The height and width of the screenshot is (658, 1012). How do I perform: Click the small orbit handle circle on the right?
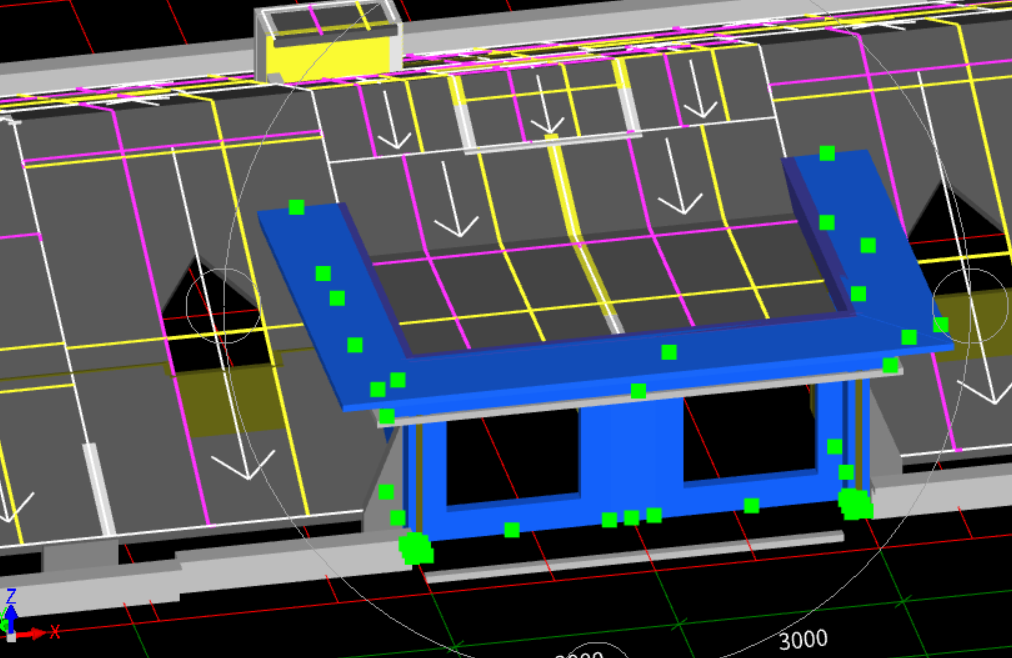click(969, 306)
